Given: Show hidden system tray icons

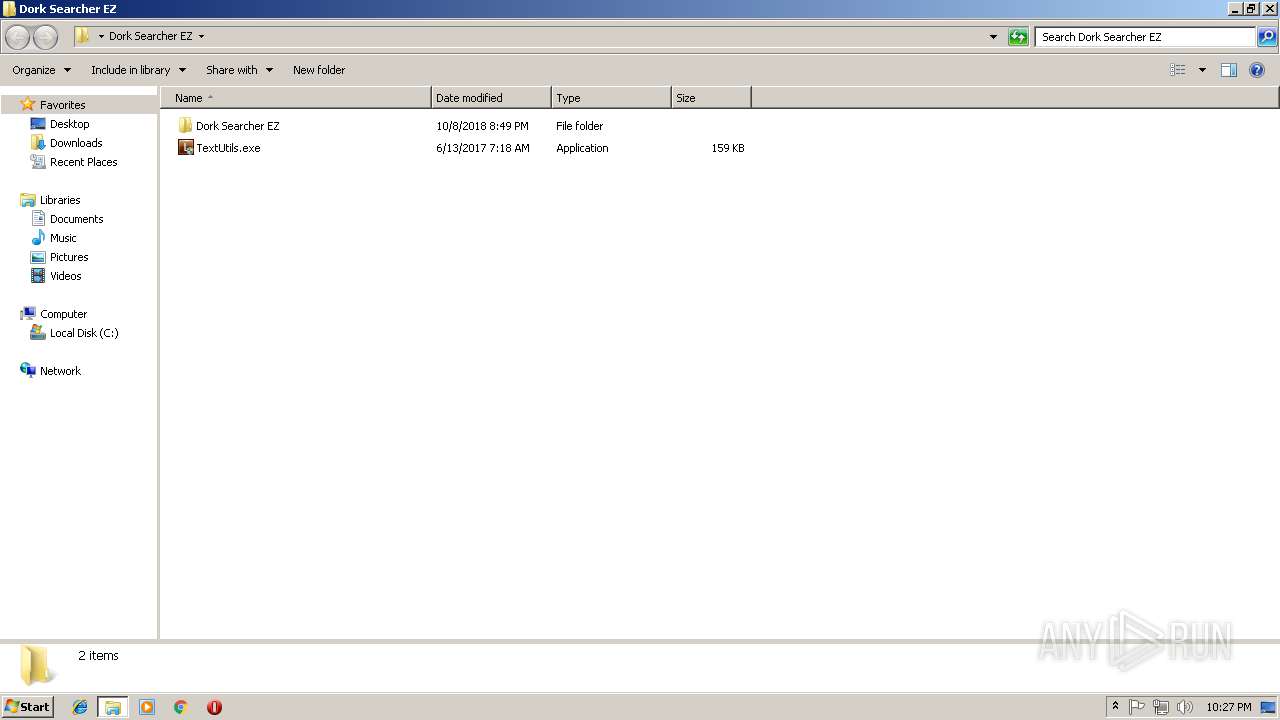Looking at the screenshot, I should click(x=1116, y=707).
